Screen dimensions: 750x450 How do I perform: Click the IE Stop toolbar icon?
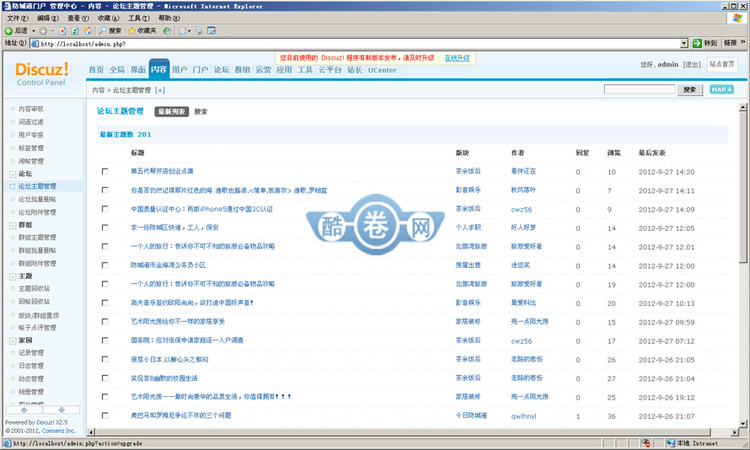coord(63,31)
